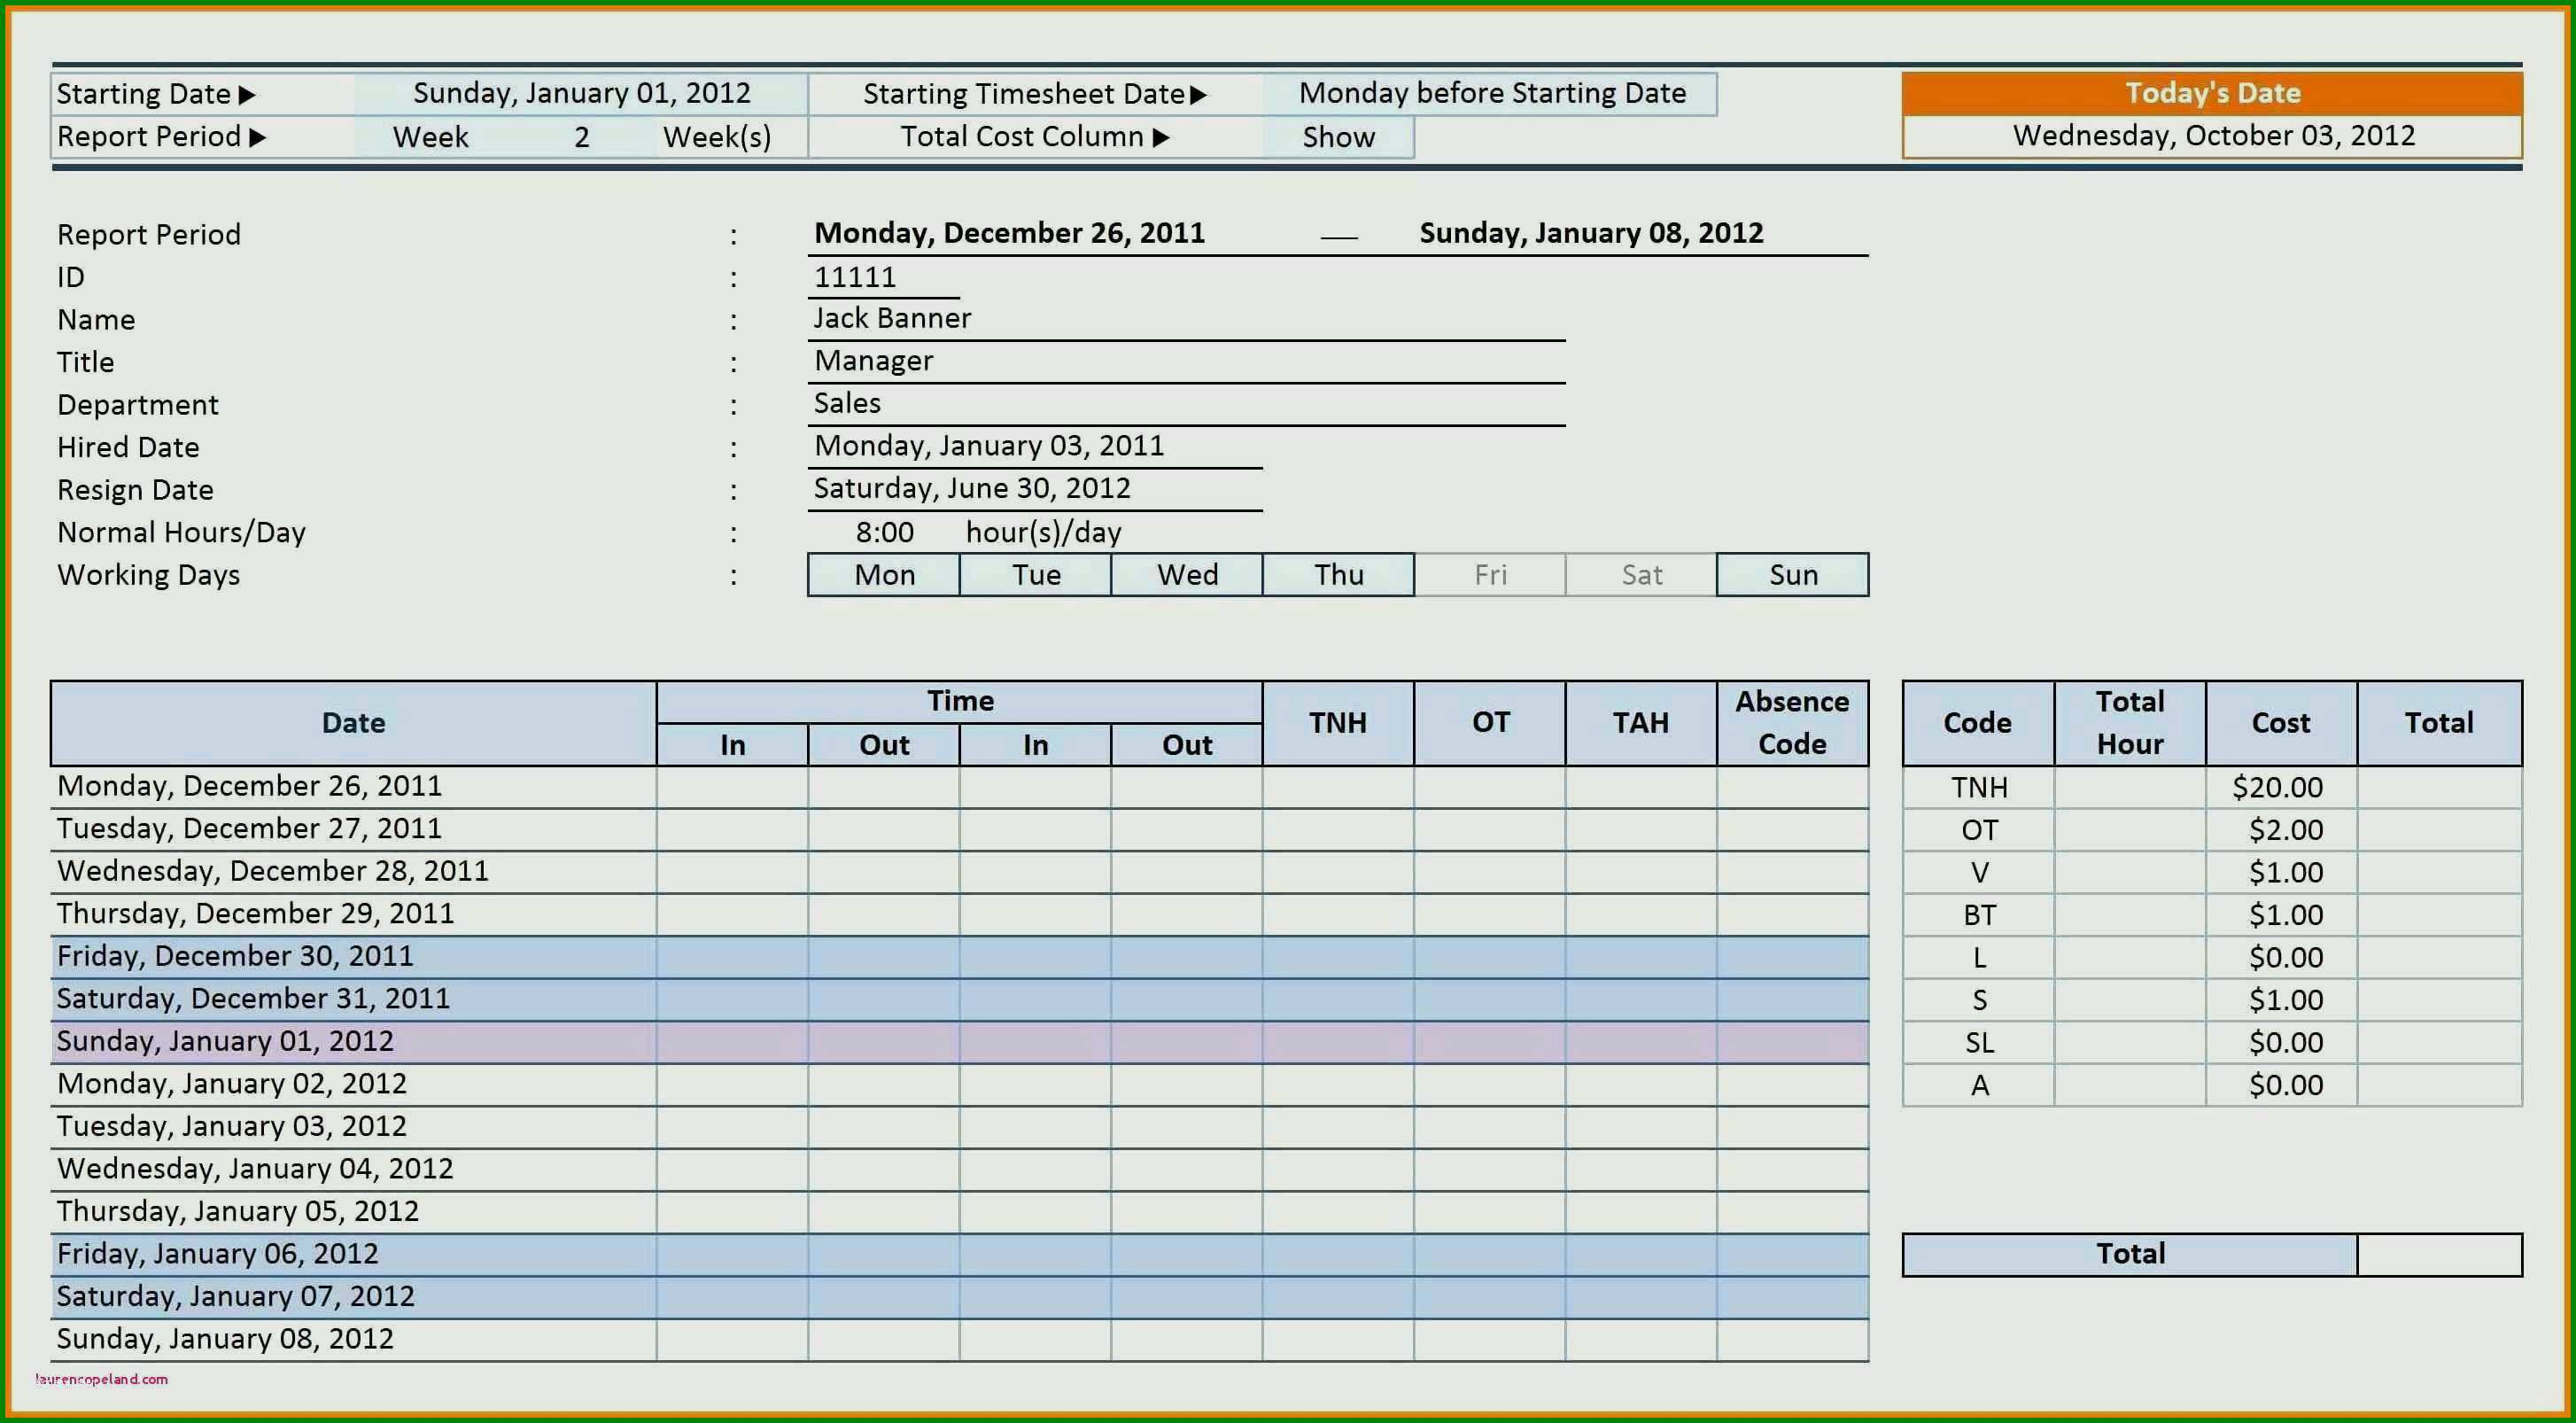Toggle Thu working day

(x=1339, y=575)
